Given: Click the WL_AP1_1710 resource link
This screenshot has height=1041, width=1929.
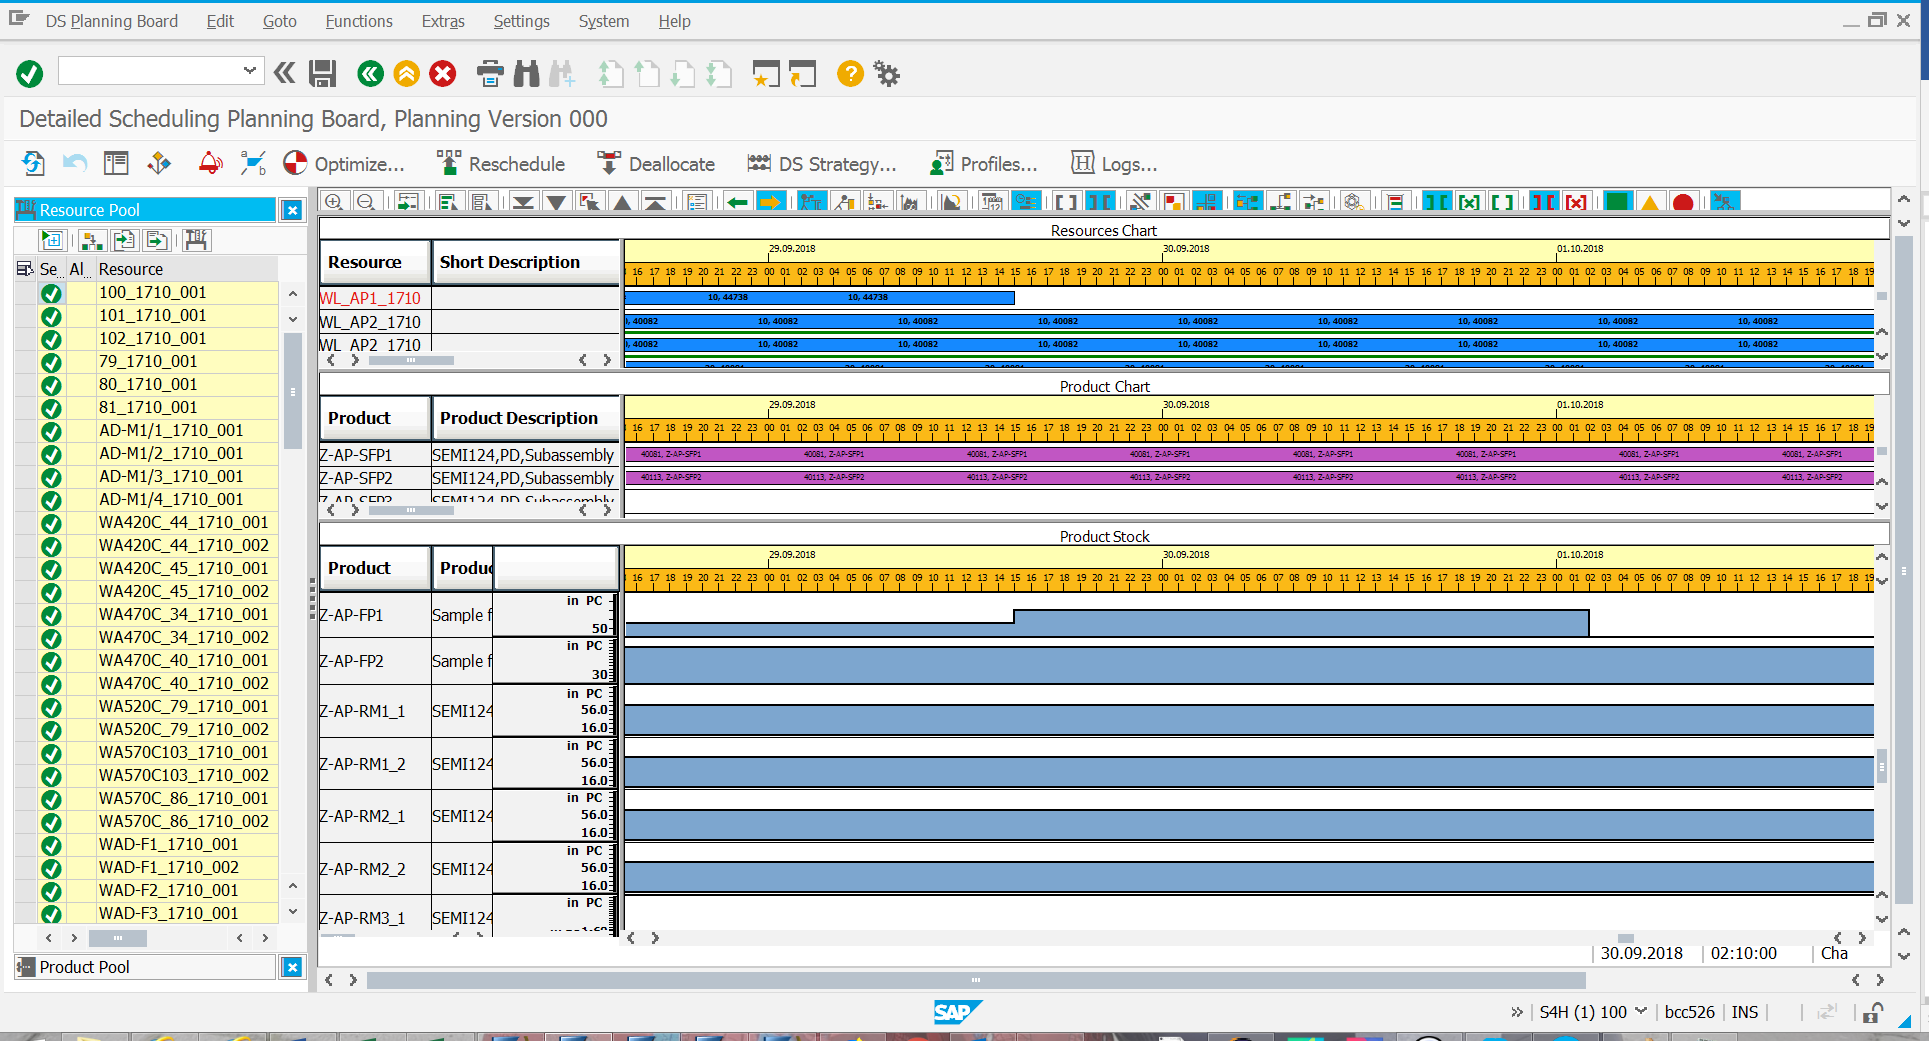Looking at the screenshot, I should click(x=370, y=297).
